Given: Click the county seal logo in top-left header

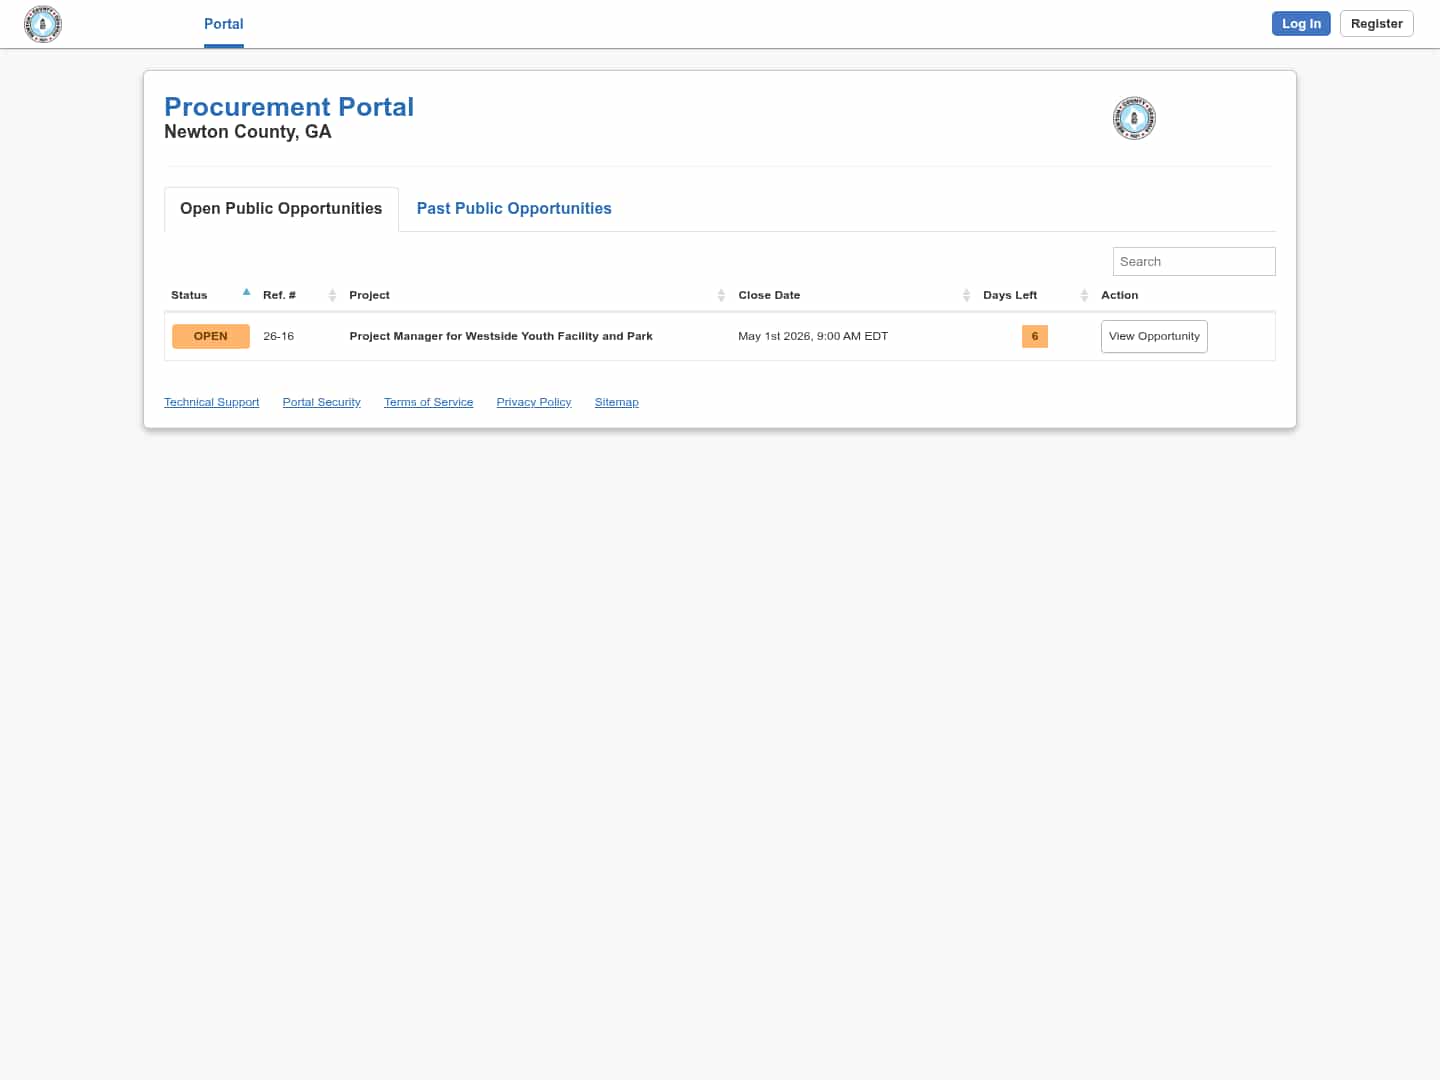Looking at the screenshot, I should (43, 24).
